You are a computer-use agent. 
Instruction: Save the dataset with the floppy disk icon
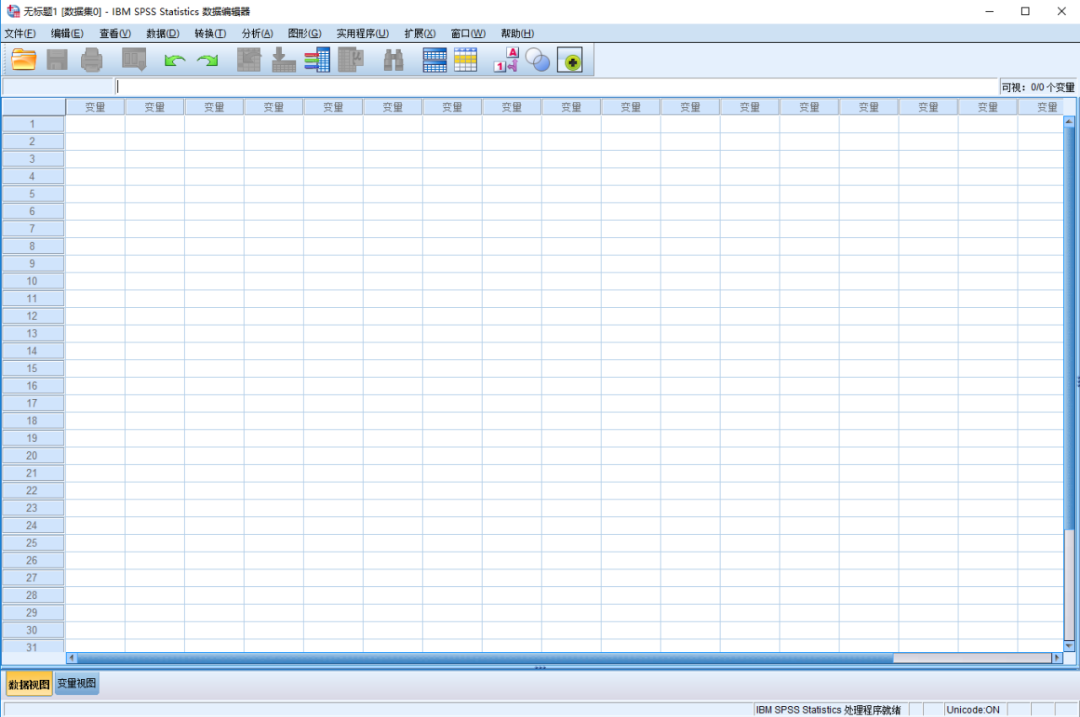[57, 60]
